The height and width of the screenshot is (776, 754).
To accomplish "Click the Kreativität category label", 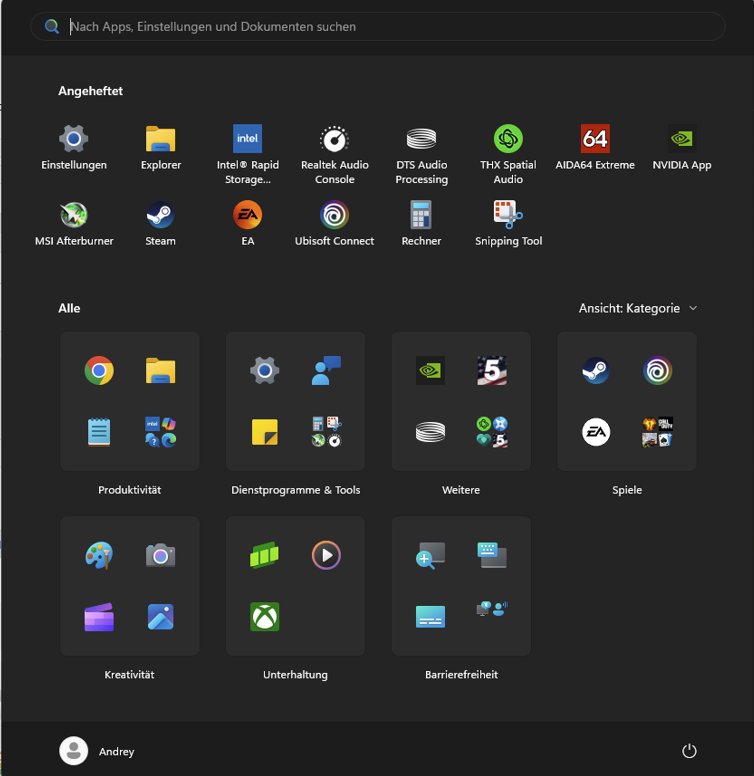I will point(130,675).
